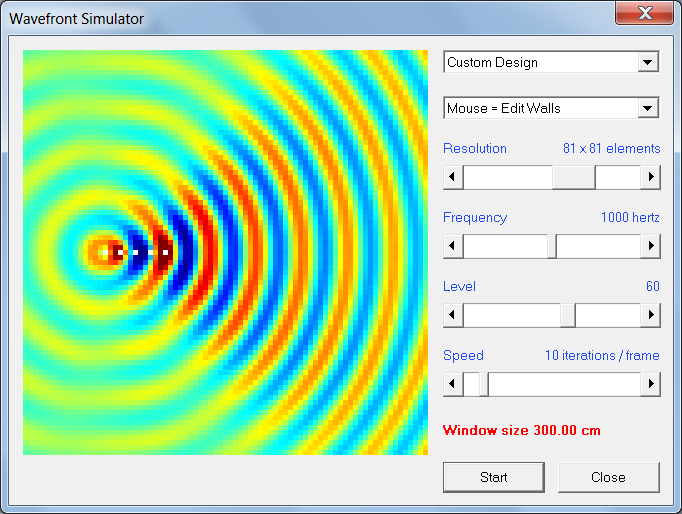Click the Frequency label
682x514 pixels.
coord(475,217)
